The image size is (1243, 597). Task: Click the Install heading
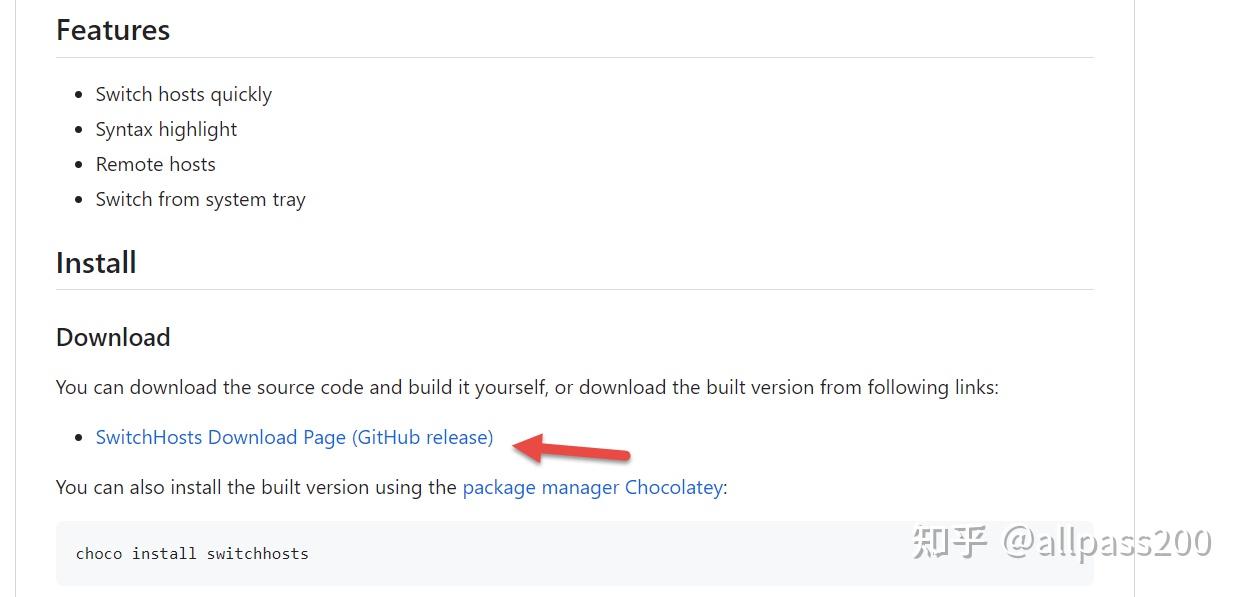pyautogui.click(x=96, y=263)
